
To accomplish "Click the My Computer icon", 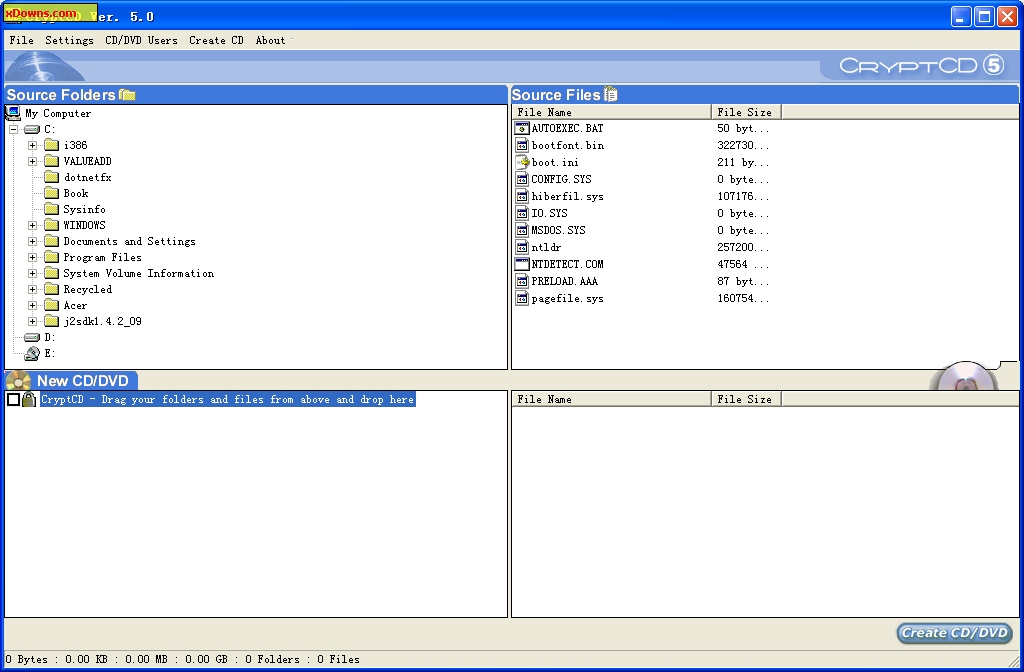I will point(12,113).
